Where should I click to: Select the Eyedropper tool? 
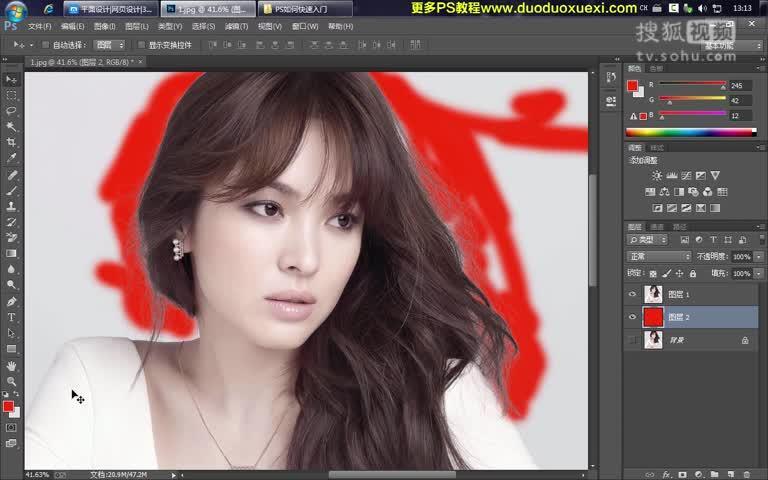(x=11, y=158)
